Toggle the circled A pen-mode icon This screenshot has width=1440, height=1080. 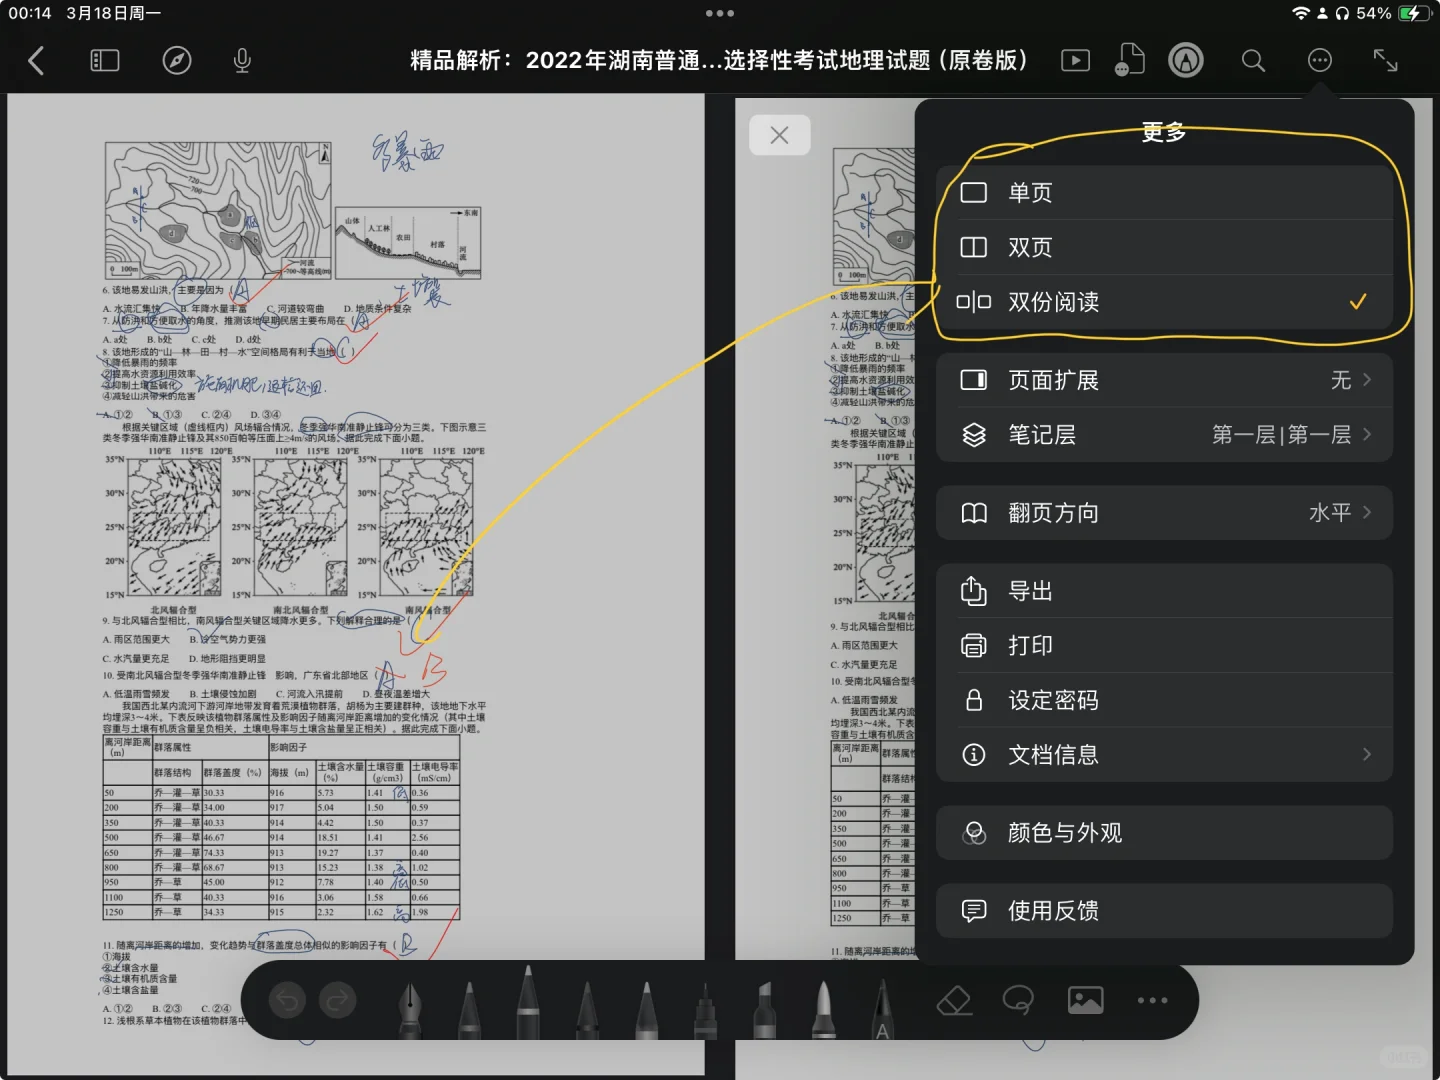coord(1186,61)
